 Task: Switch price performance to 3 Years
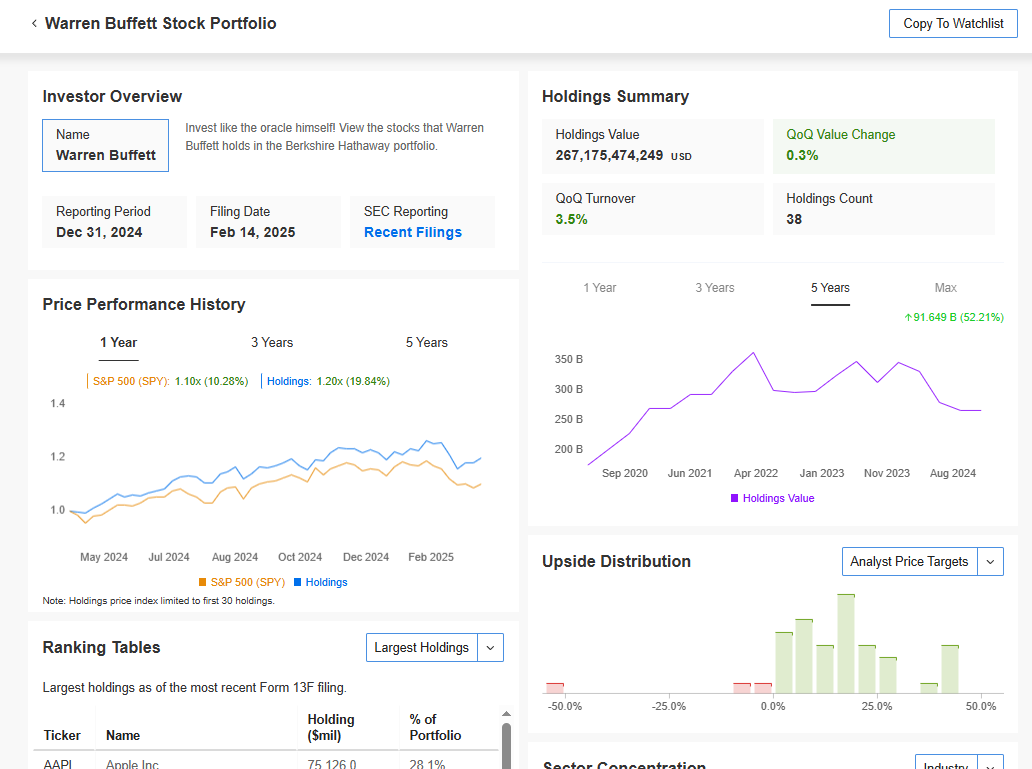pyautogui.click(x=272, y=342)
